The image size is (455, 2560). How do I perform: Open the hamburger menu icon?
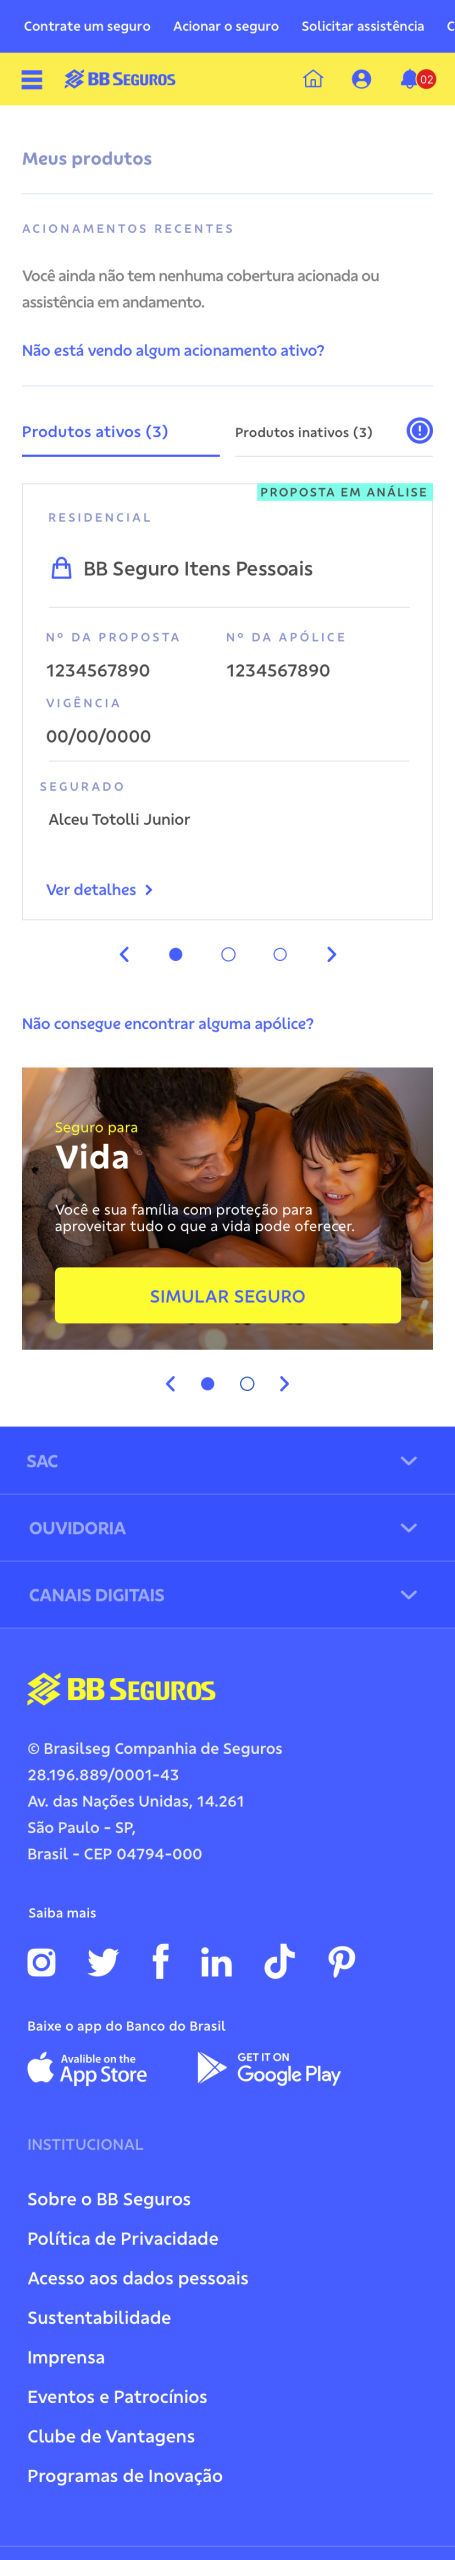(x=32, y=80)
